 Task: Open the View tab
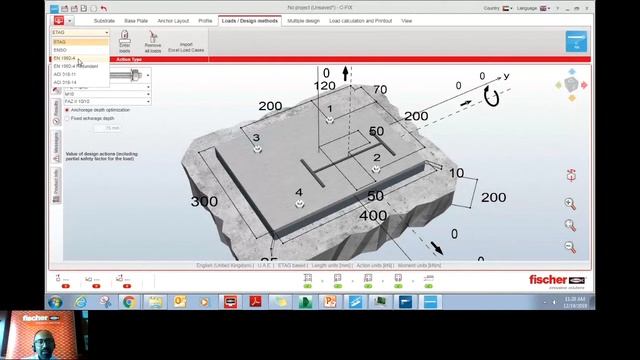click(407, 21)
